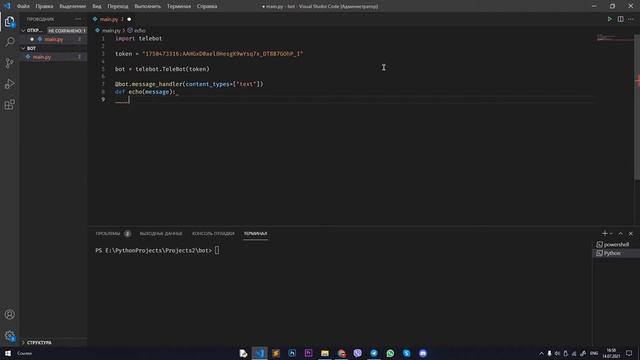Screen dimensions: 640x360
Task: Open the Source Control view
Action: (9, 63)
